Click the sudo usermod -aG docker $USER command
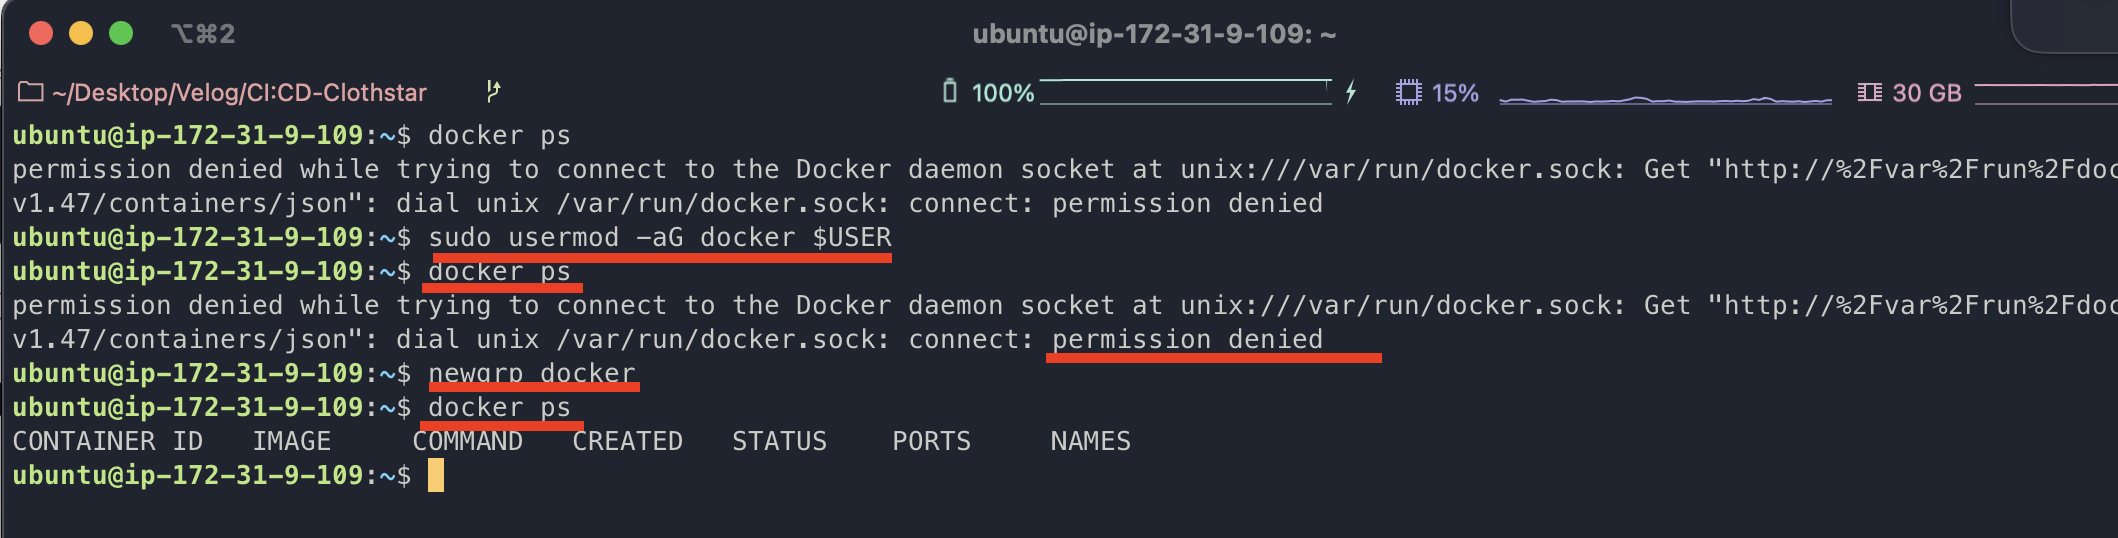Screen dimensions: 2118x538 [x=660, y=238]
